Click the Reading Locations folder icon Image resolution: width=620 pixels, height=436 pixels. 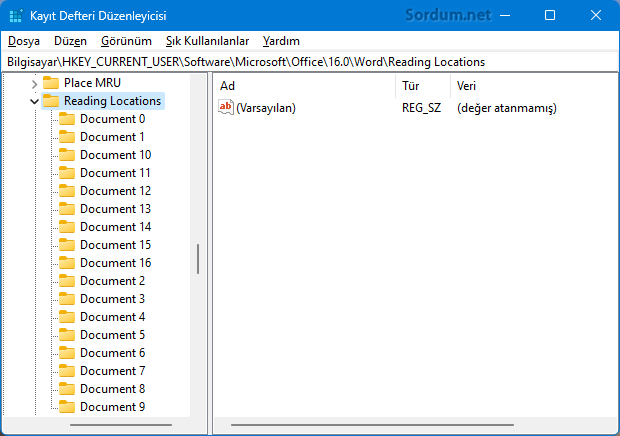point(51,101)
